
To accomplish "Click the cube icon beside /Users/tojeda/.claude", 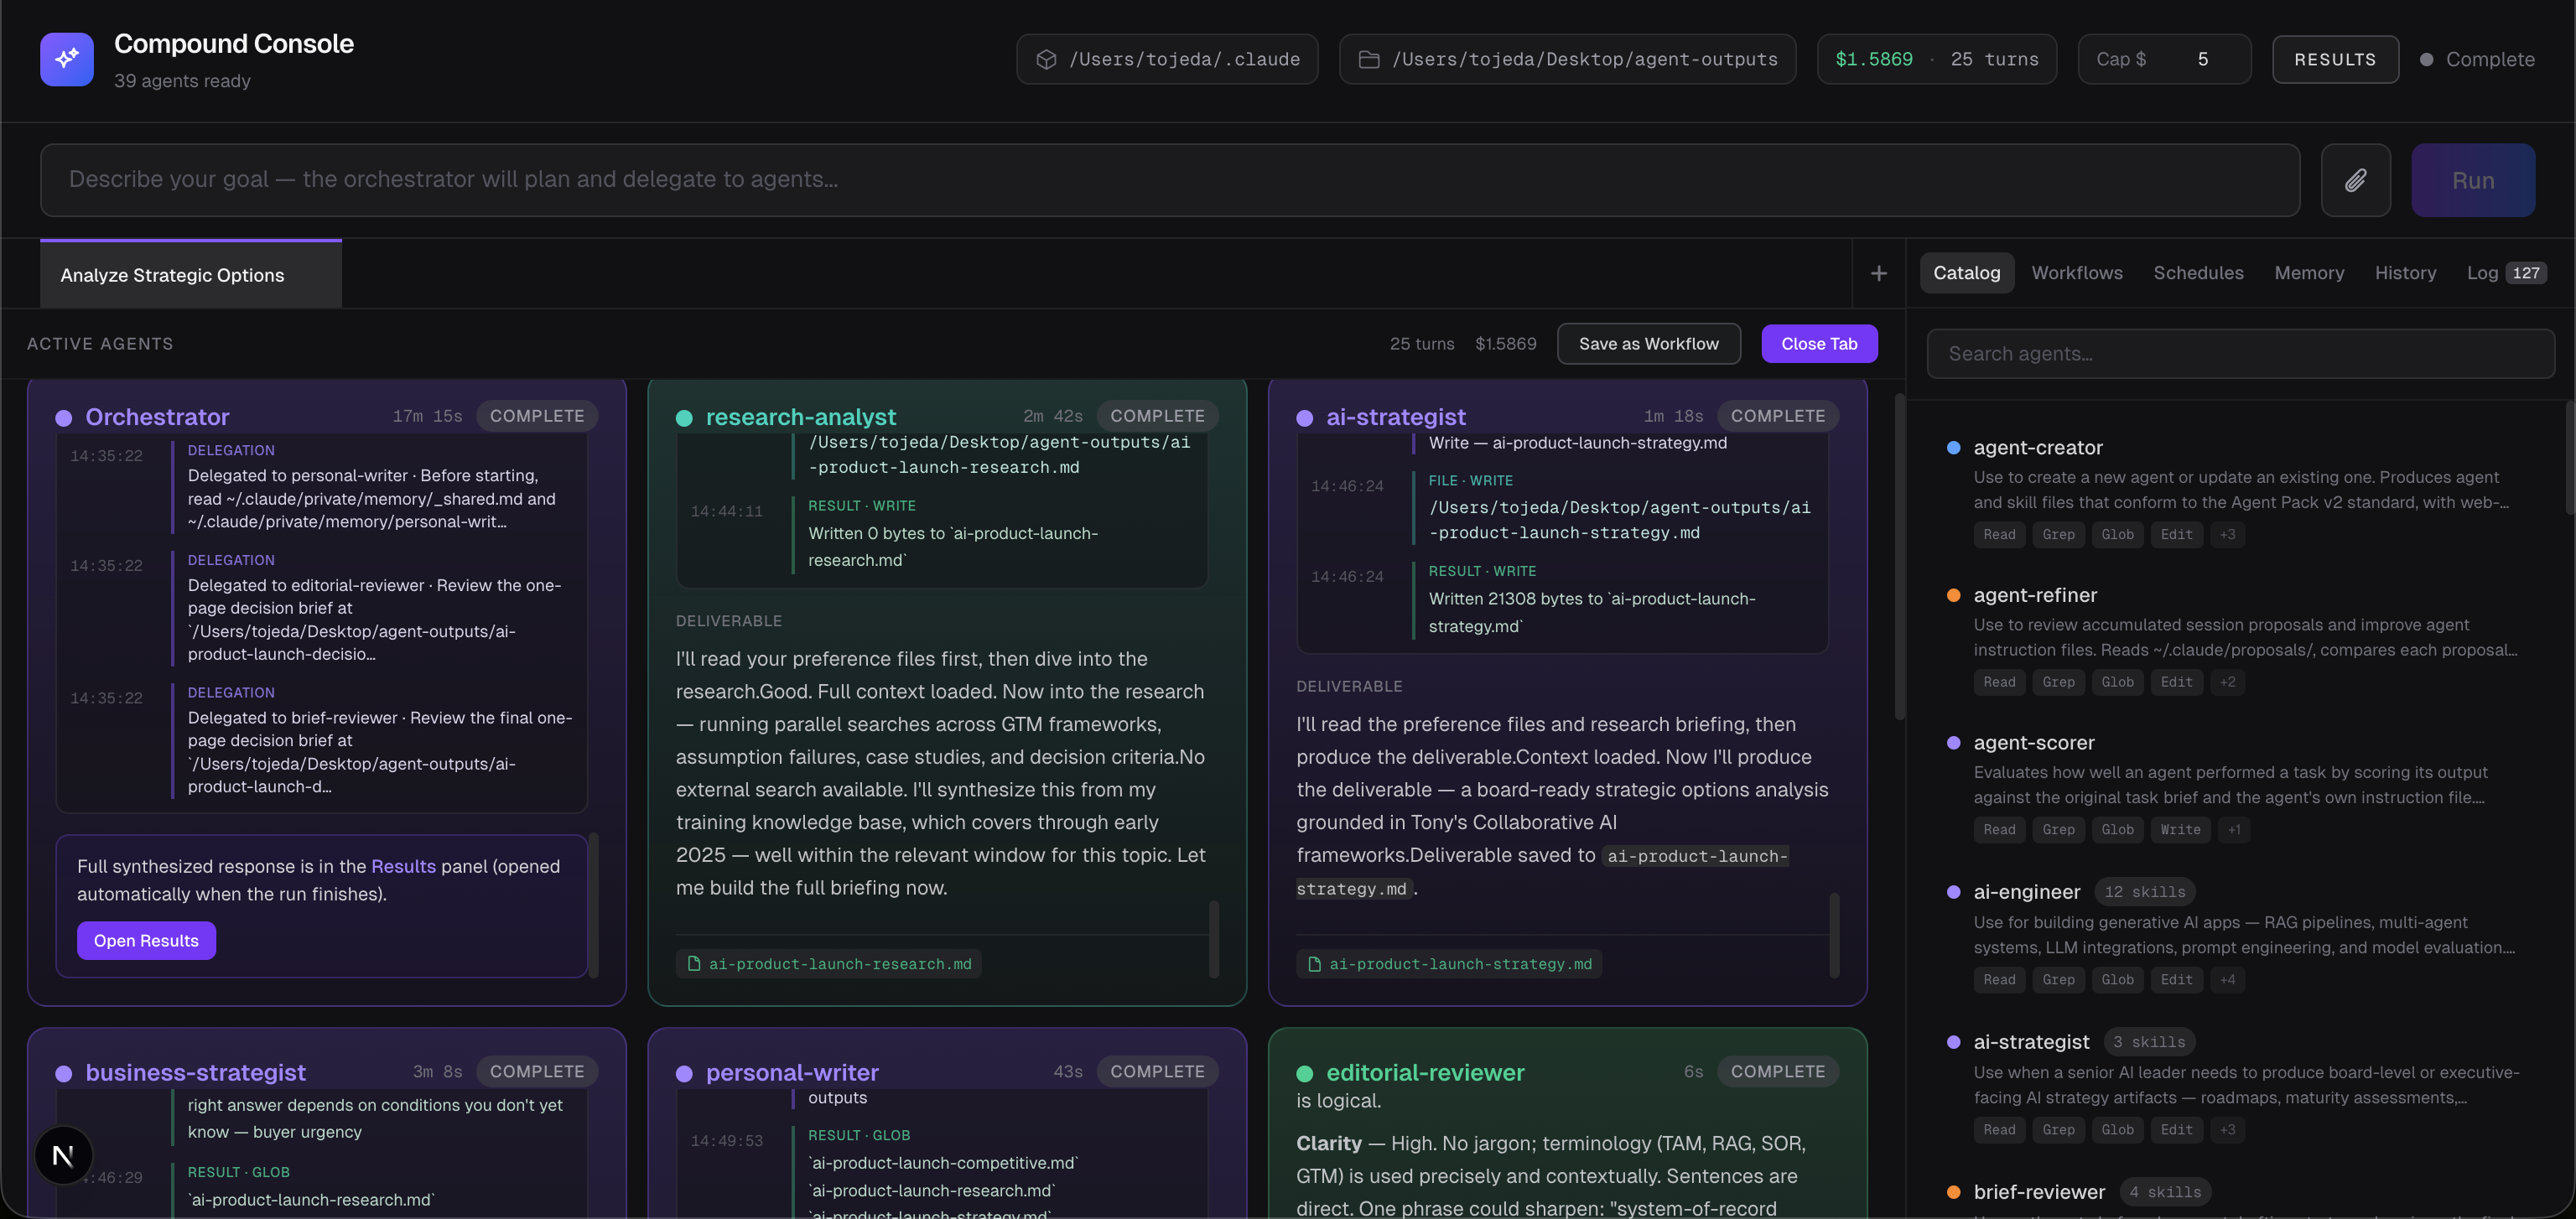I will pyautogui.click(x=1046, y=59).
